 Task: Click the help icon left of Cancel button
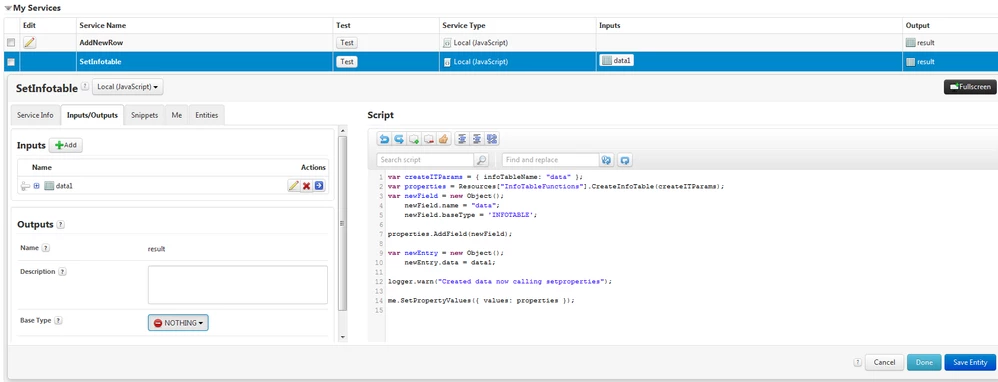pyautogui.click(x=857, y=362)
